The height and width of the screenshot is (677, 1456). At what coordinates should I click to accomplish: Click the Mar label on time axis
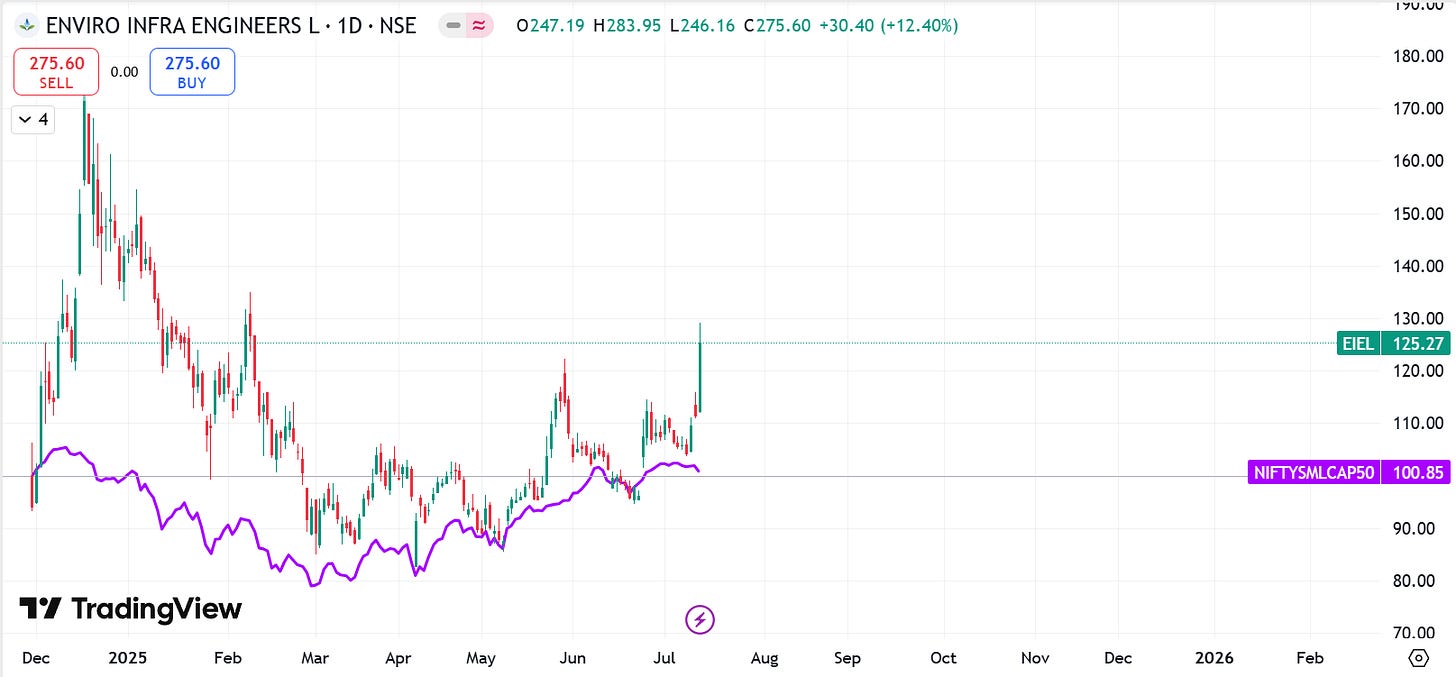click(315, 658)
